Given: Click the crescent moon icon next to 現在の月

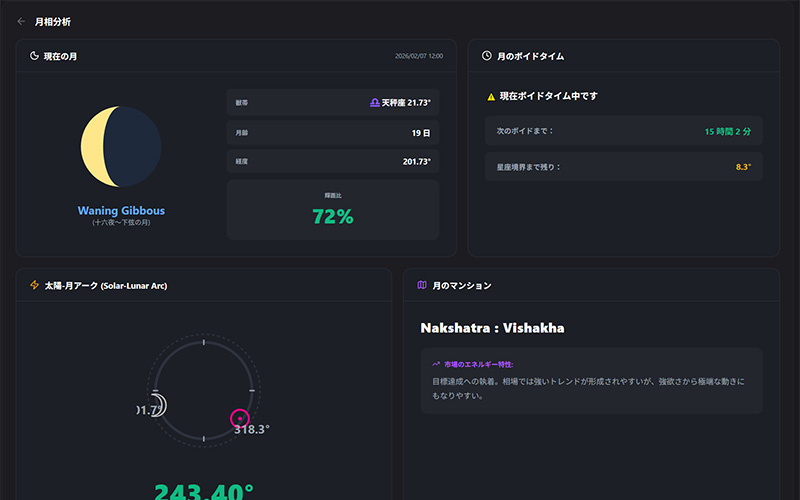Looking at the screenshot, I should (x=34, y=56).
